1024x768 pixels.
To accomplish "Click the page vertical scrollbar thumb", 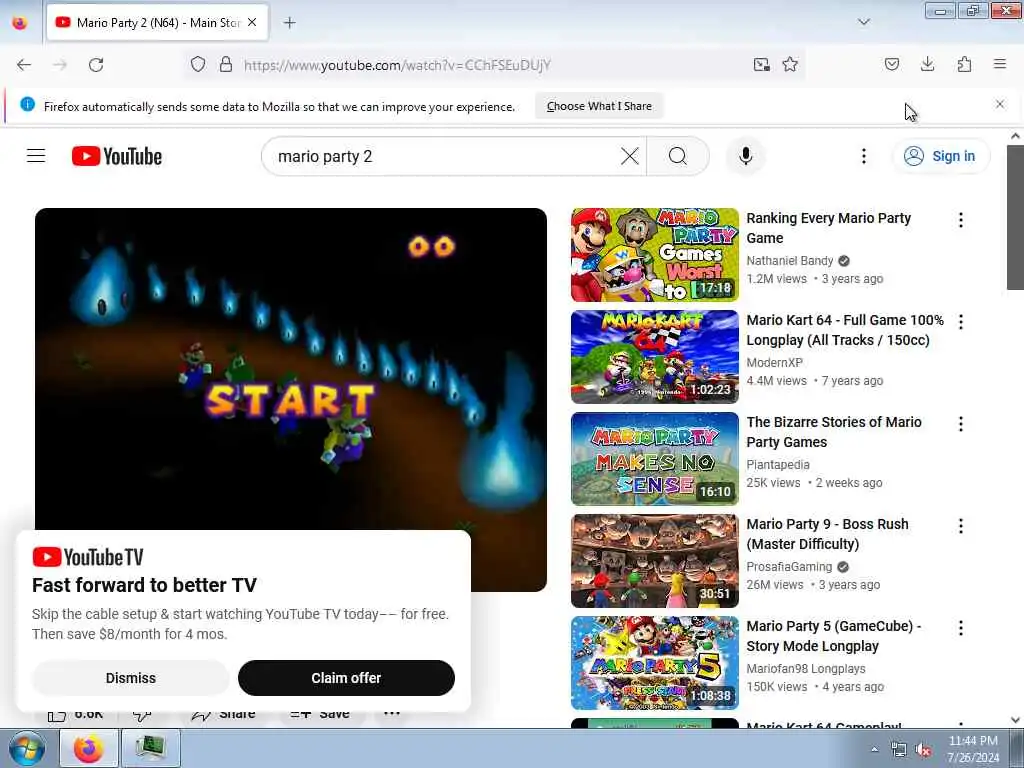I will (1015, 217).
